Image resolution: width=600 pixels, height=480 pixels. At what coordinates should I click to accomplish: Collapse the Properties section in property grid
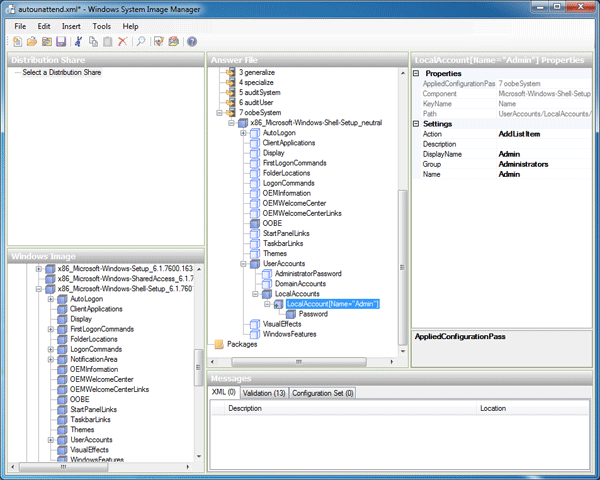pos(417,73)
